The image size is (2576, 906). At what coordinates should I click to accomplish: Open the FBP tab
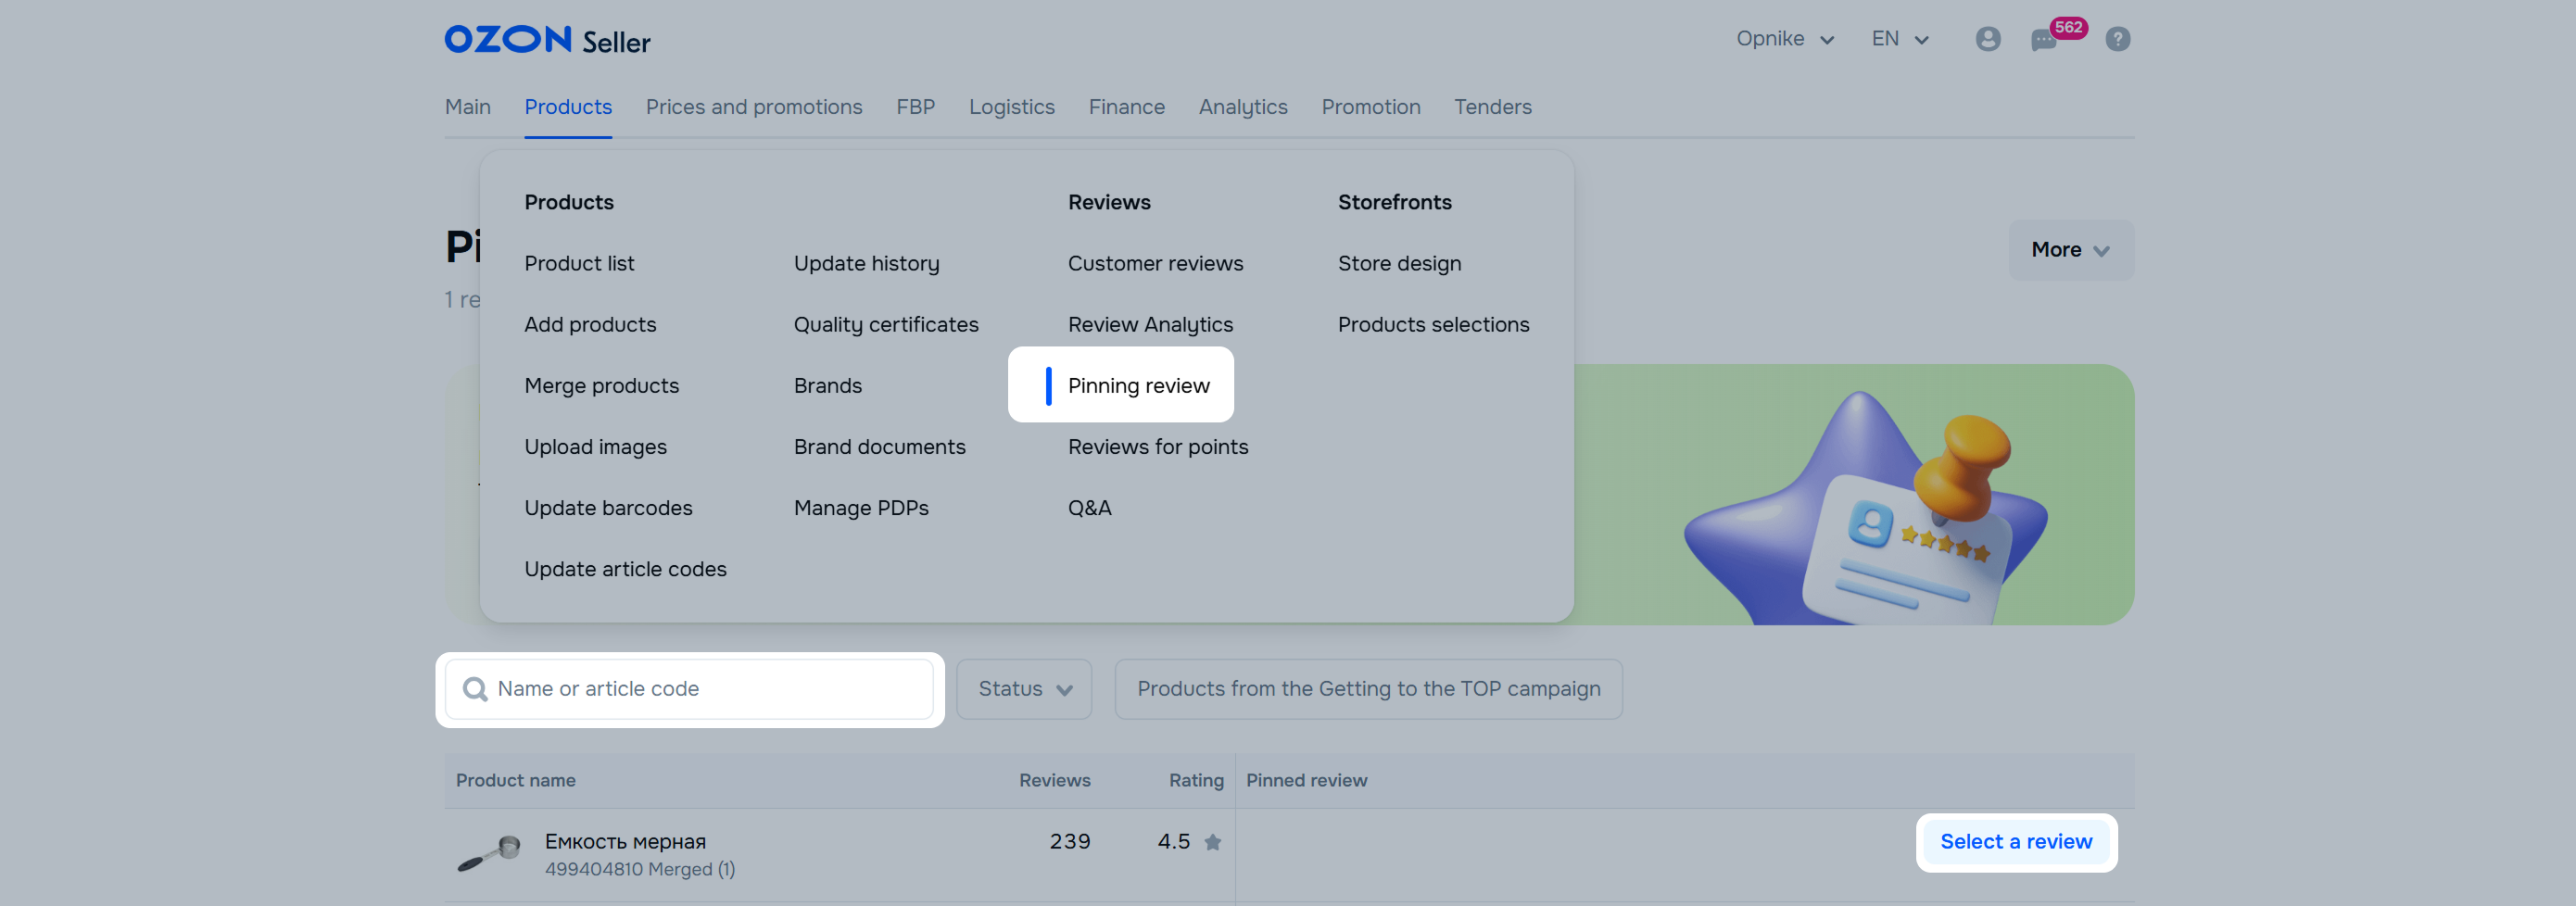pos(915,107)
